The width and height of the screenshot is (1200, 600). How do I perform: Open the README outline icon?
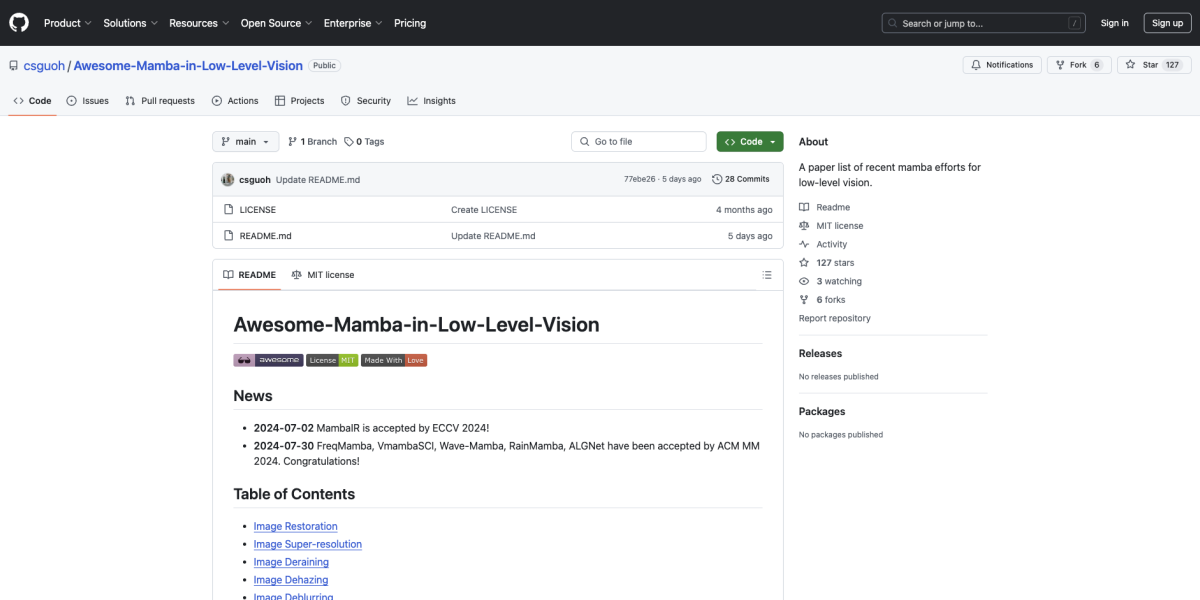pos(767,275)
